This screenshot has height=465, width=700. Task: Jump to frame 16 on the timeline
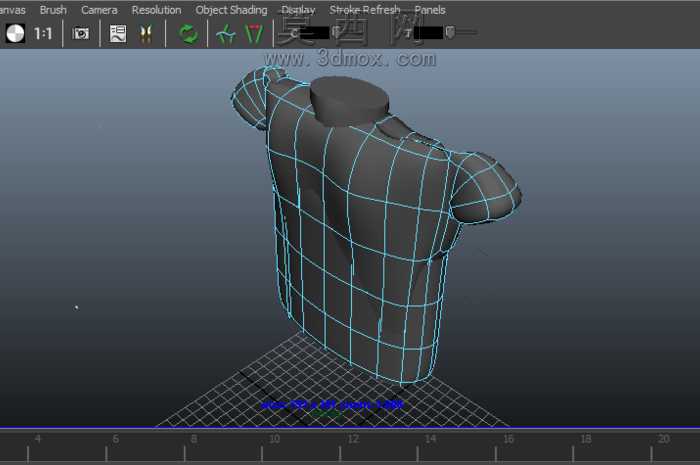[x=508, y=439]
